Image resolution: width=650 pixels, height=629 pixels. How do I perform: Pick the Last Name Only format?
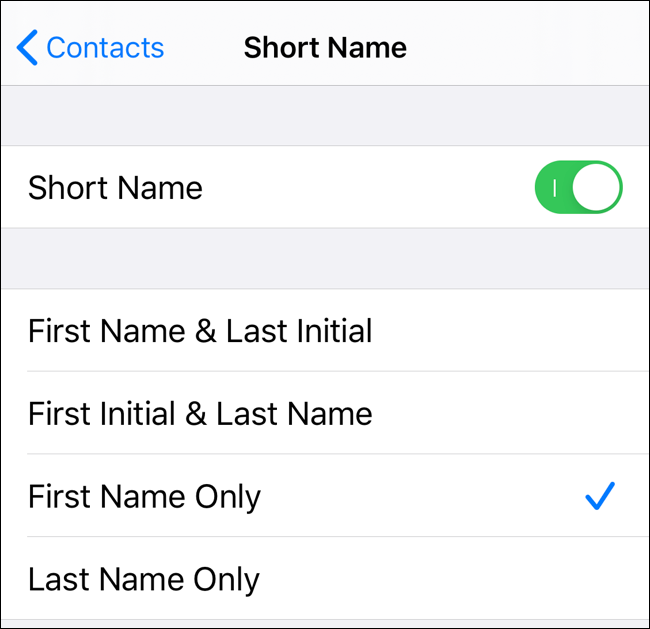tap(325, 578)
